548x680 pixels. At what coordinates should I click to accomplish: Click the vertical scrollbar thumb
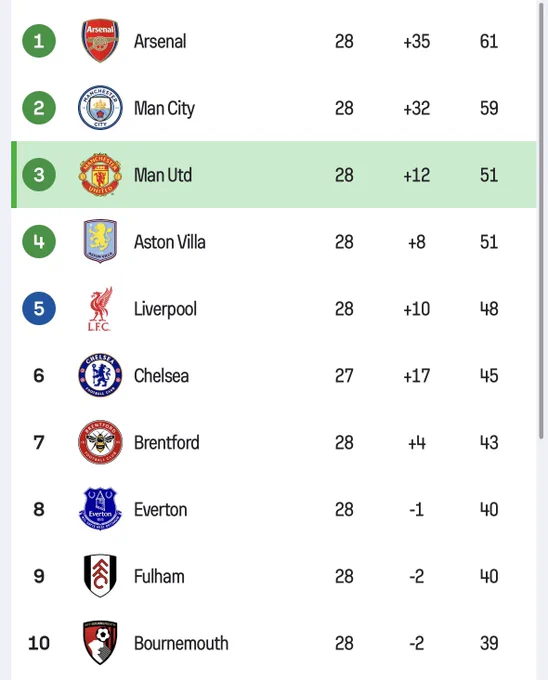(x=541, y=221)
